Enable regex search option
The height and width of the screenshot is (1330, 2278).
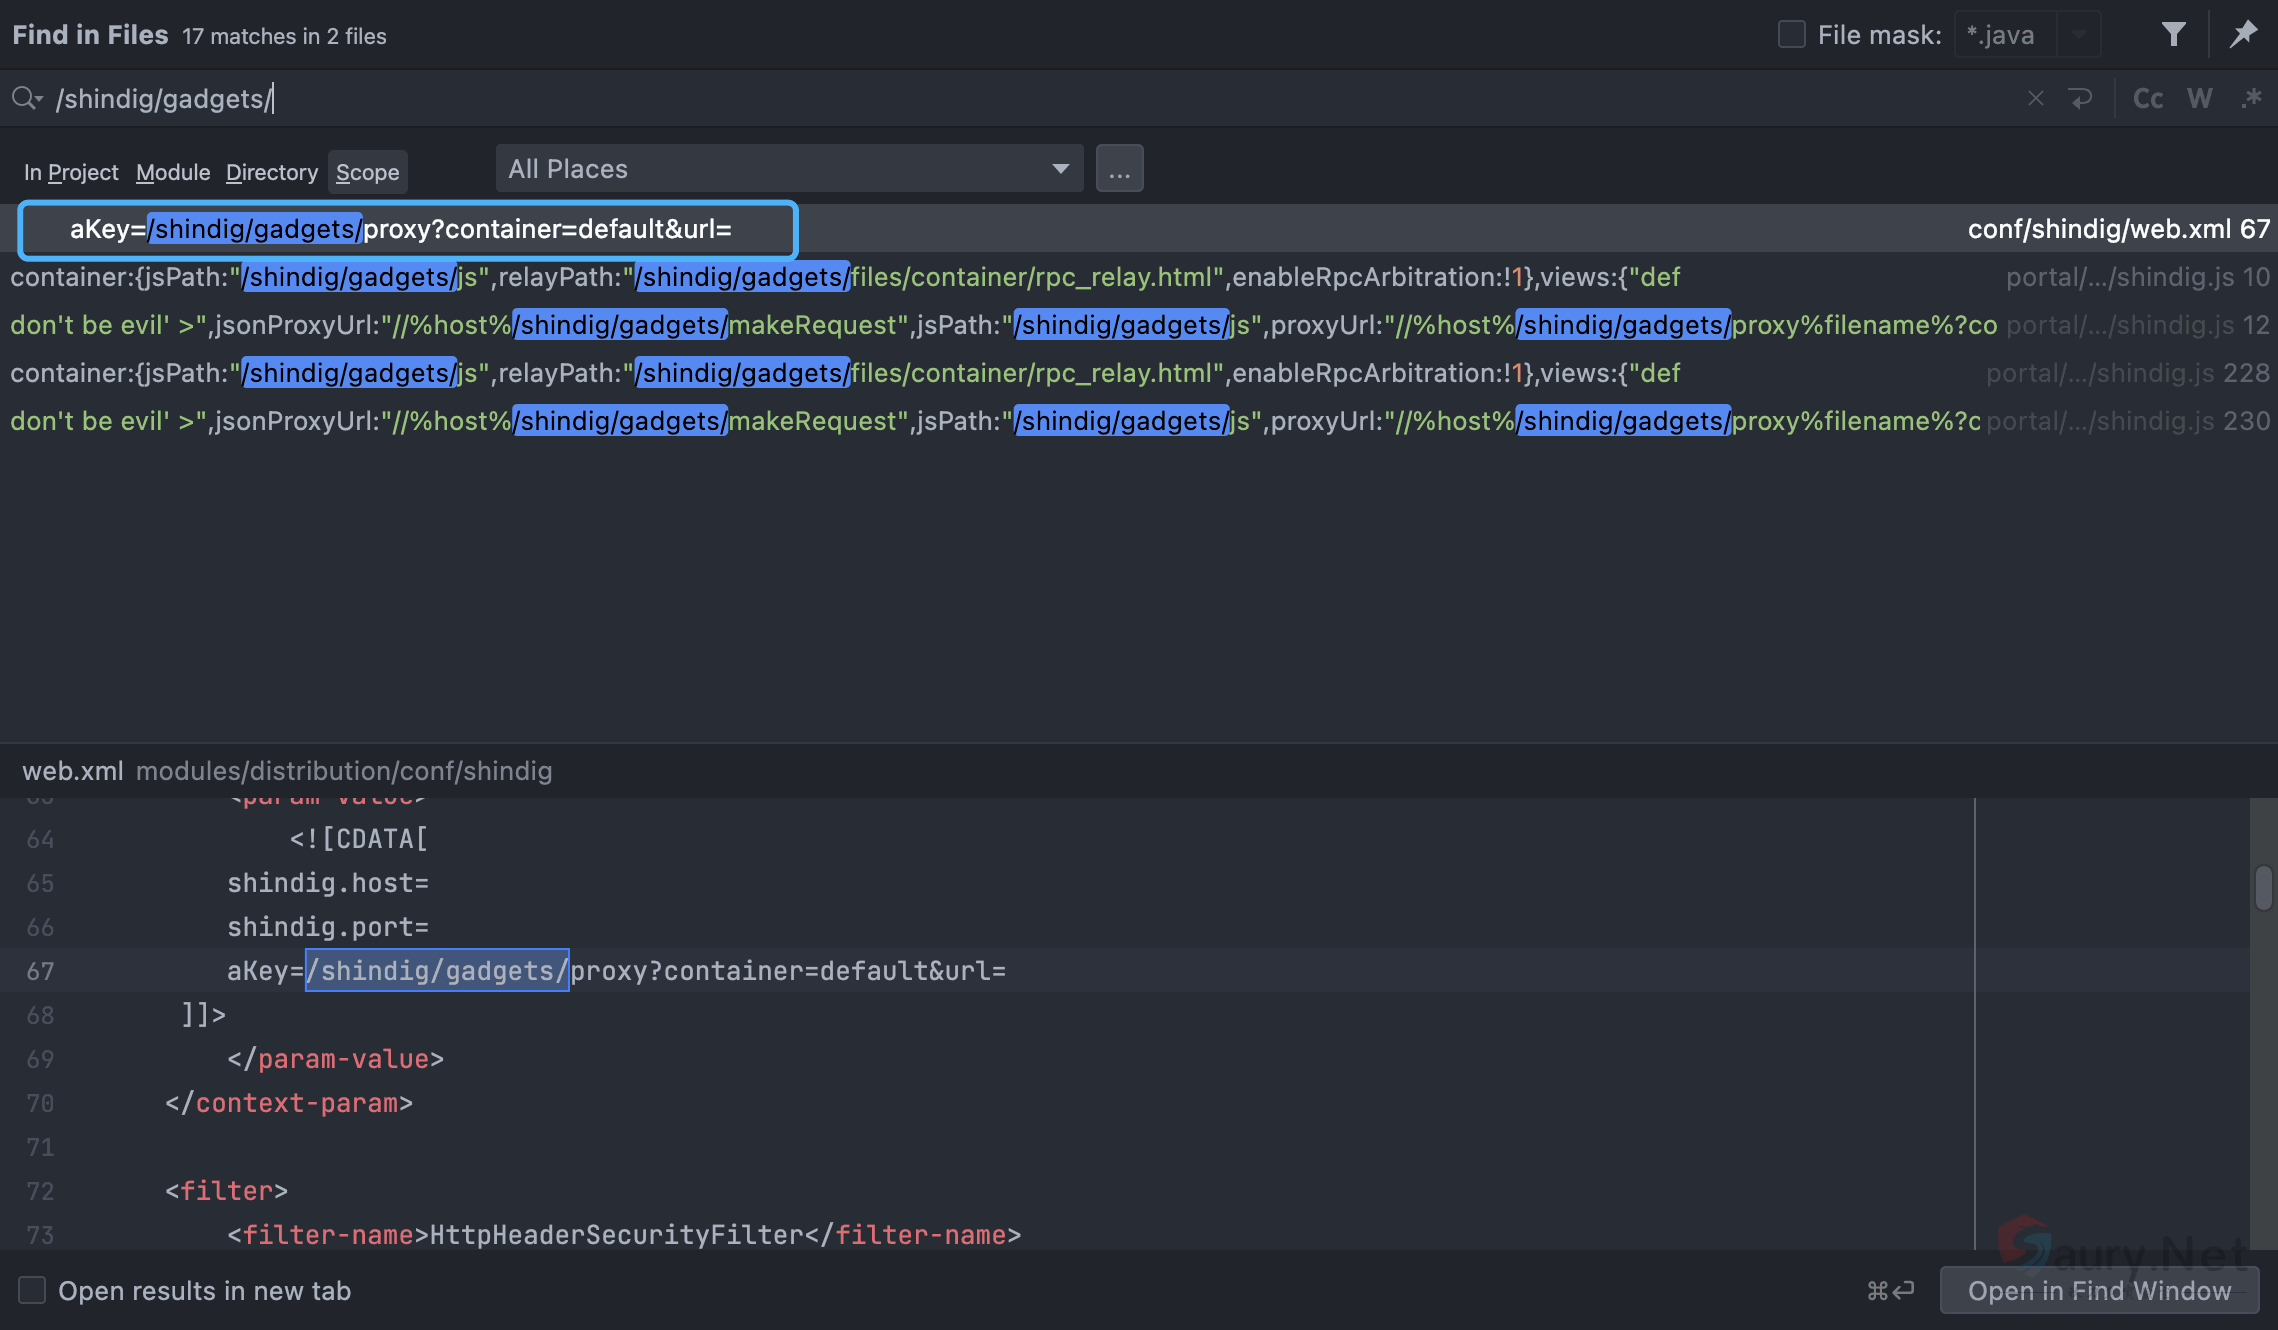coord(2251,98)
